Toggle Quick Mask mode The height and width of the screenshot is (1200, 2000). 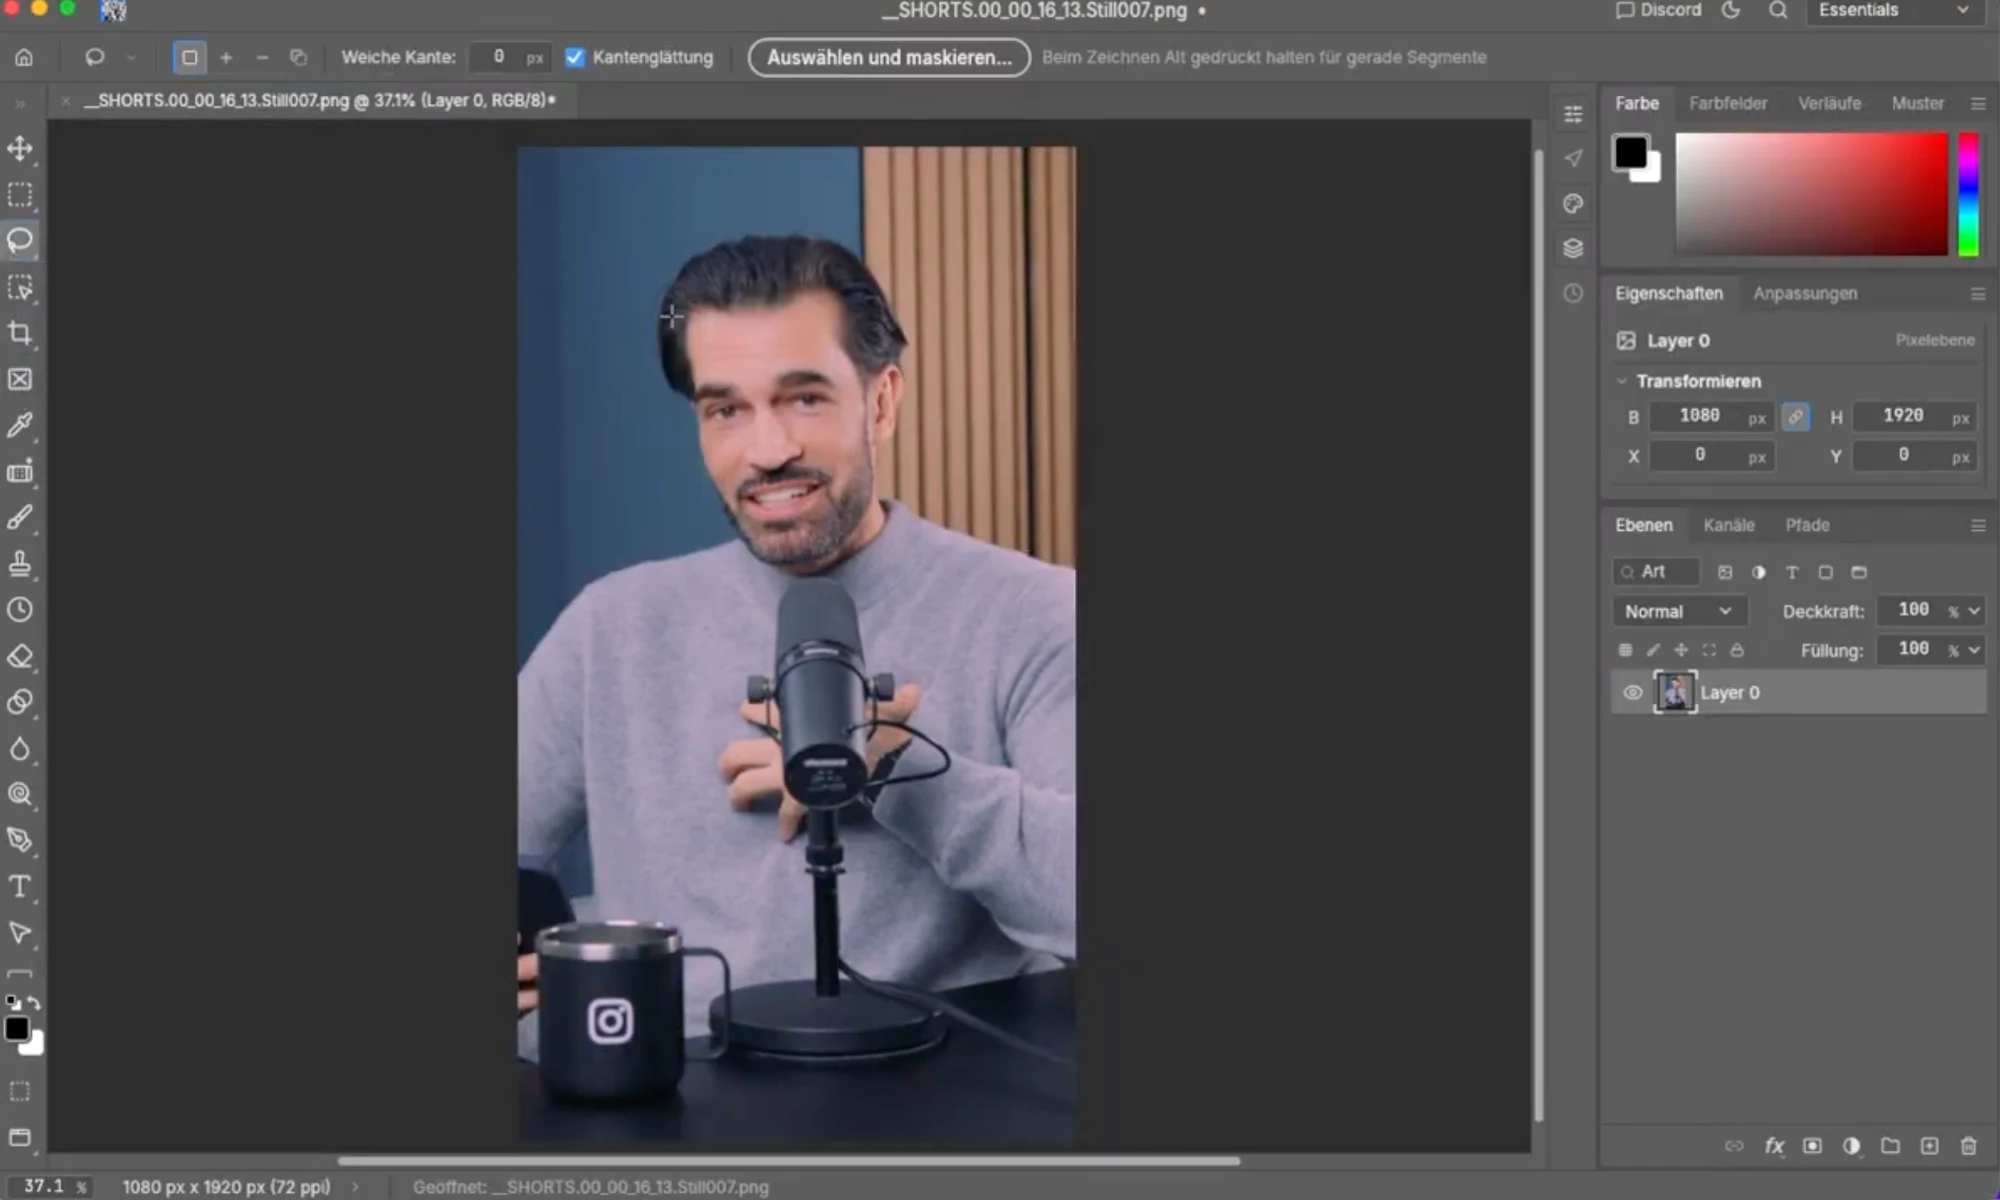coord(20,1091)
